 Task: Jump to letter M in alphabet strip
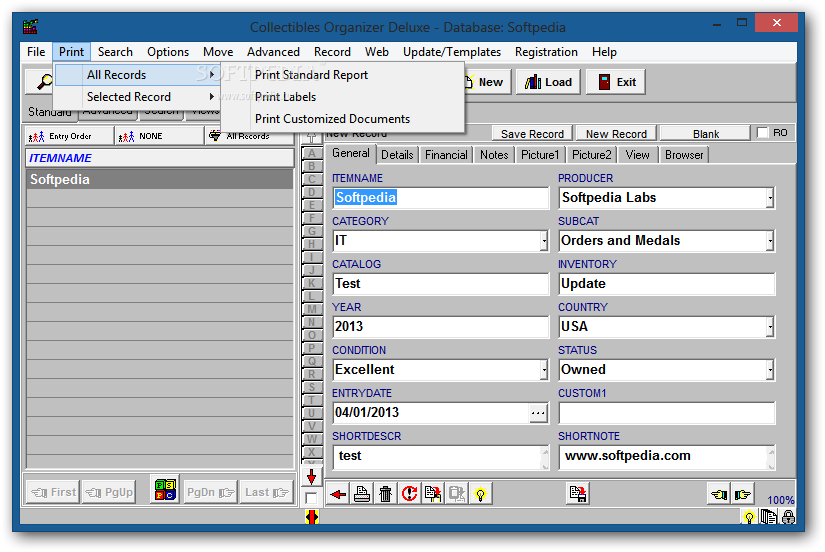point(312,309)
